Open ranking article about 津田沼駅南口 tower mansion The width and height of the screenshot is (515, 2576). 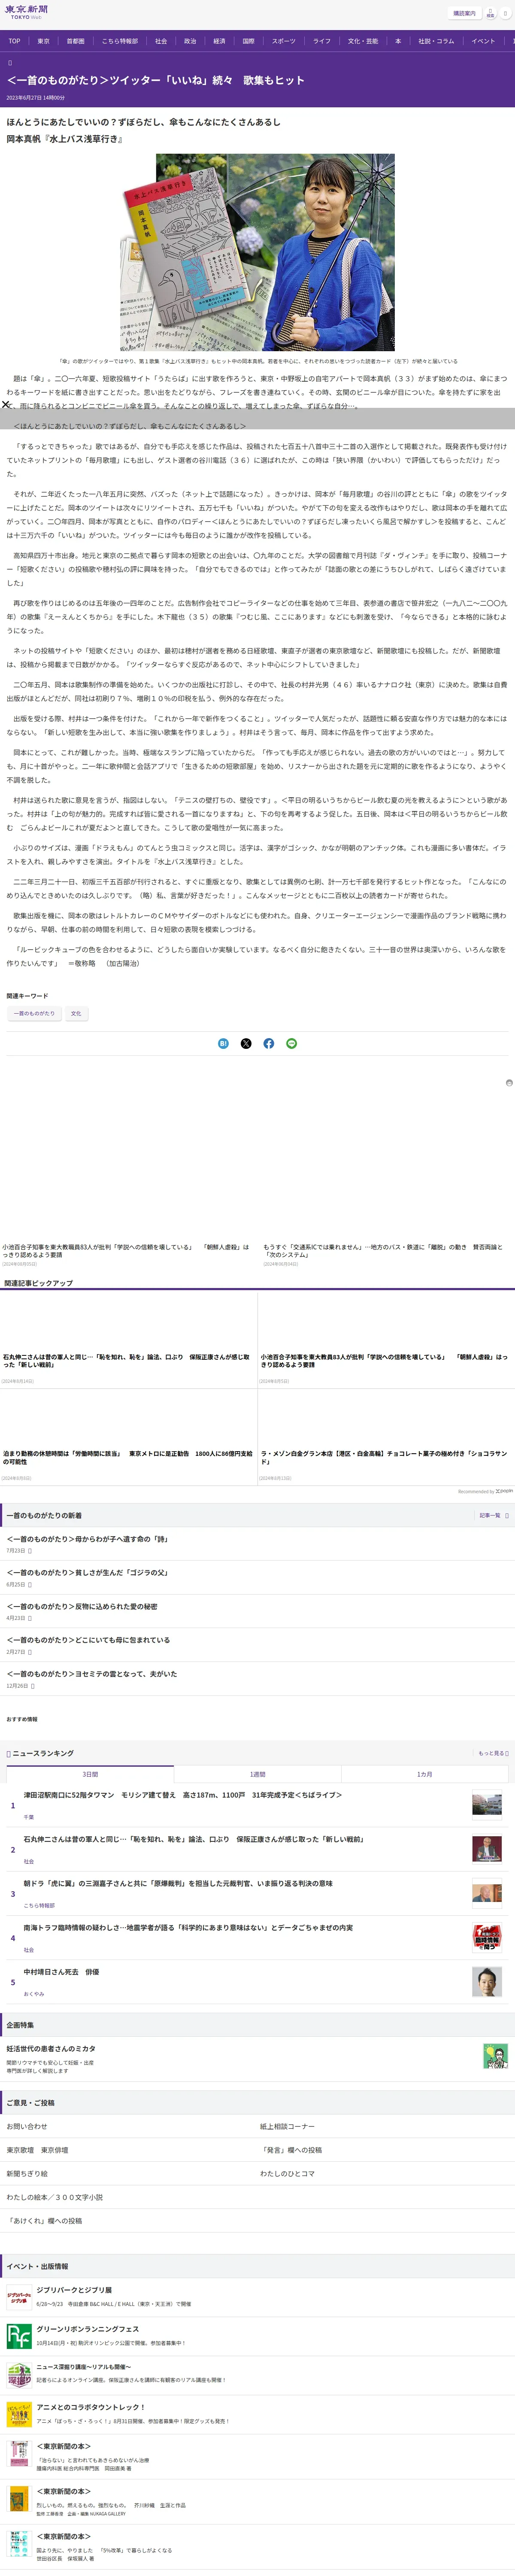click(x=183, y=1795)
